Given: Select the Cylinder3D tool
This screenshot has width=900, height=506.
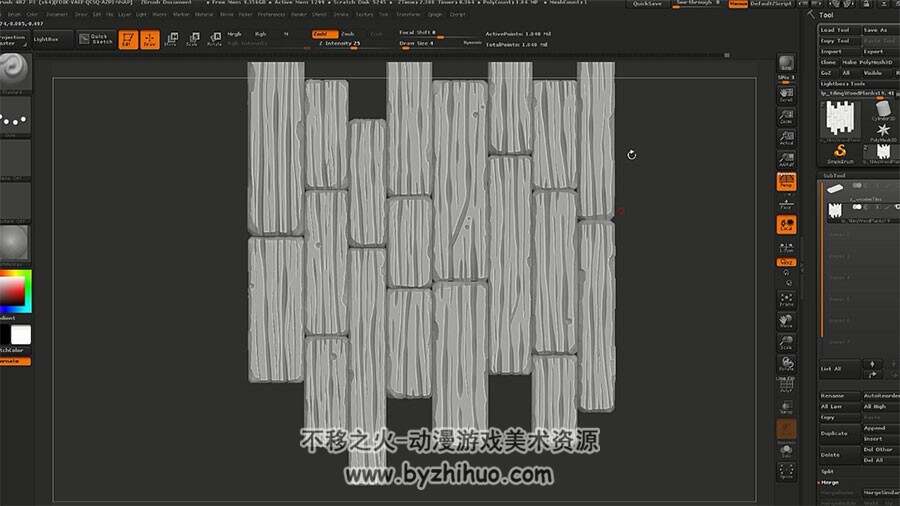Looking at the screenshot, I should coord(883,110).
